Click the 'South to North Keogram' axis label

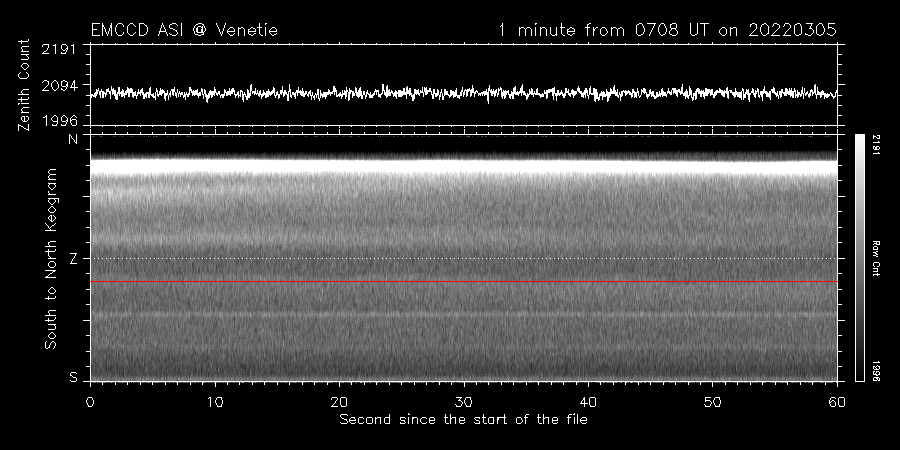51,258
